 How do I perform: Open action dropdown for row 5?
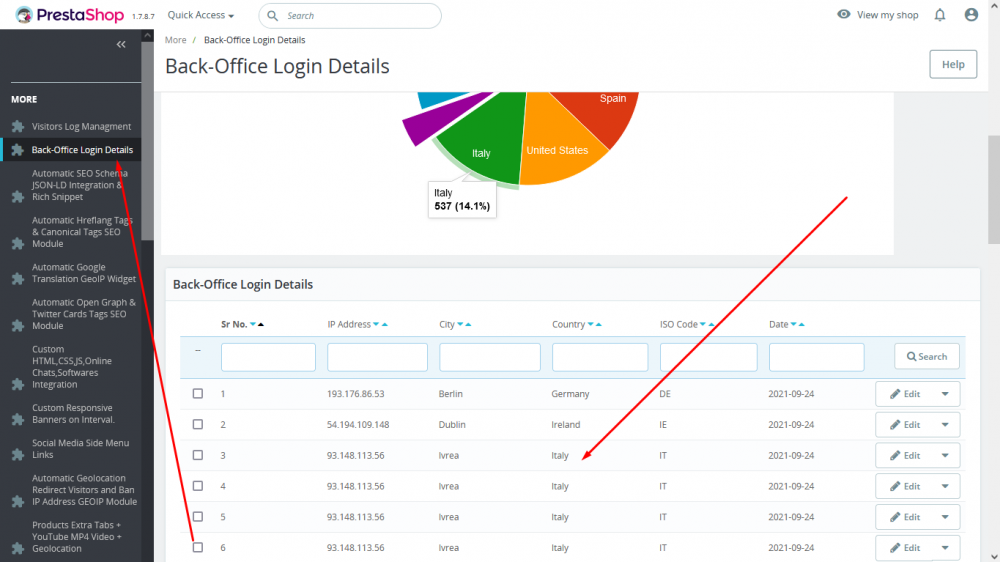pos(945,517)
